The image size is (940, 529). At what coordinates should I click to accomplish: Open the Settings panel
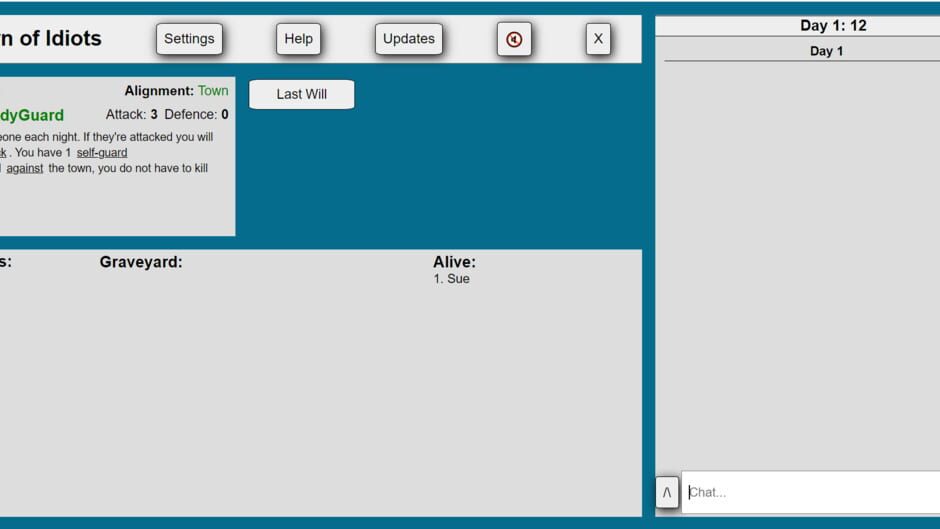189,39
